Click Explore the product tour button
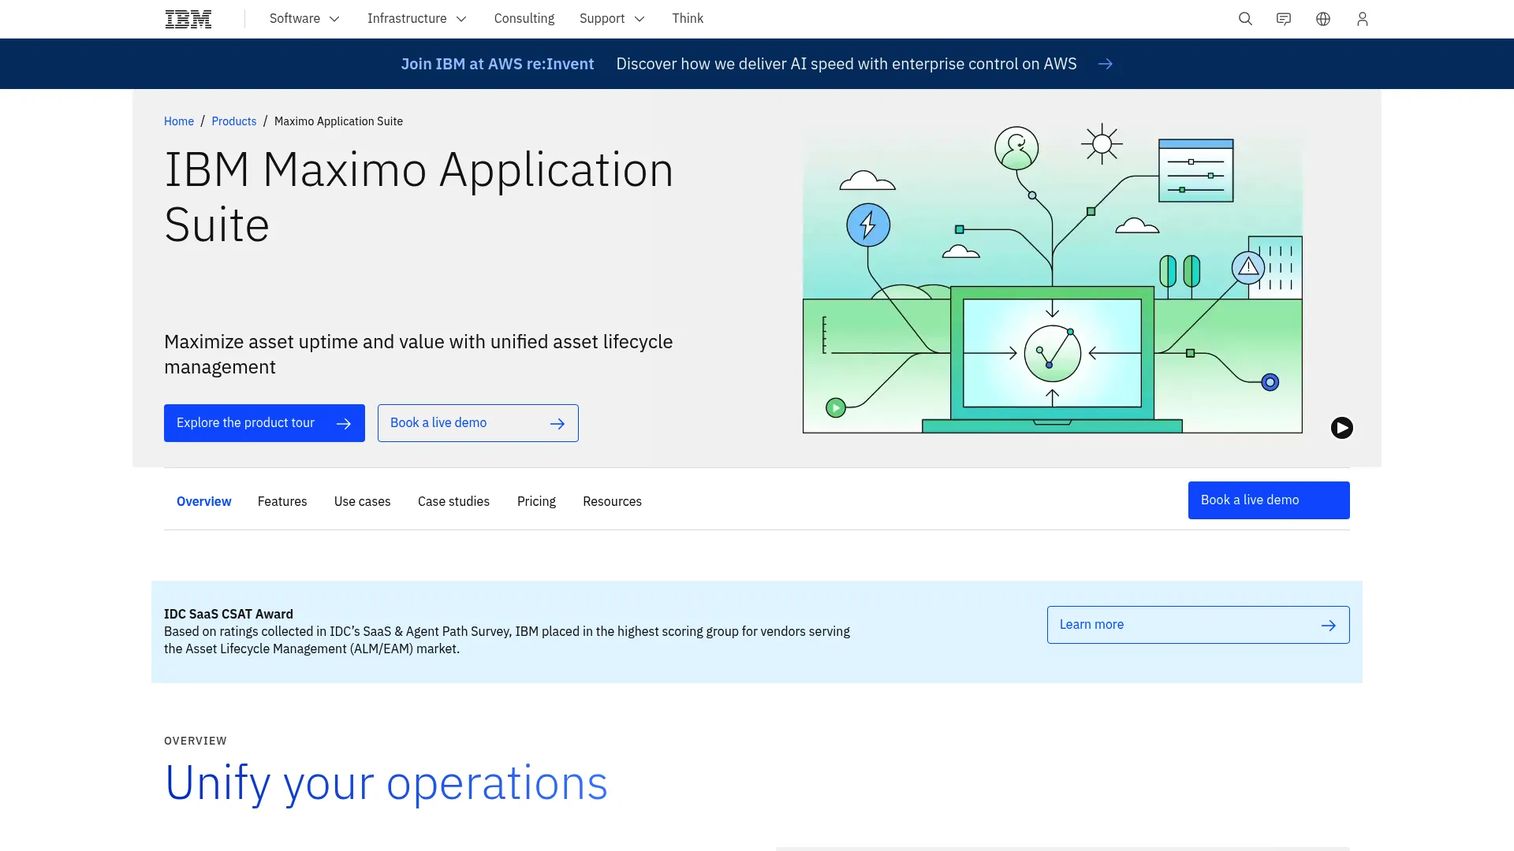Viewport: 1514px width, 851px height. (264, 423)
